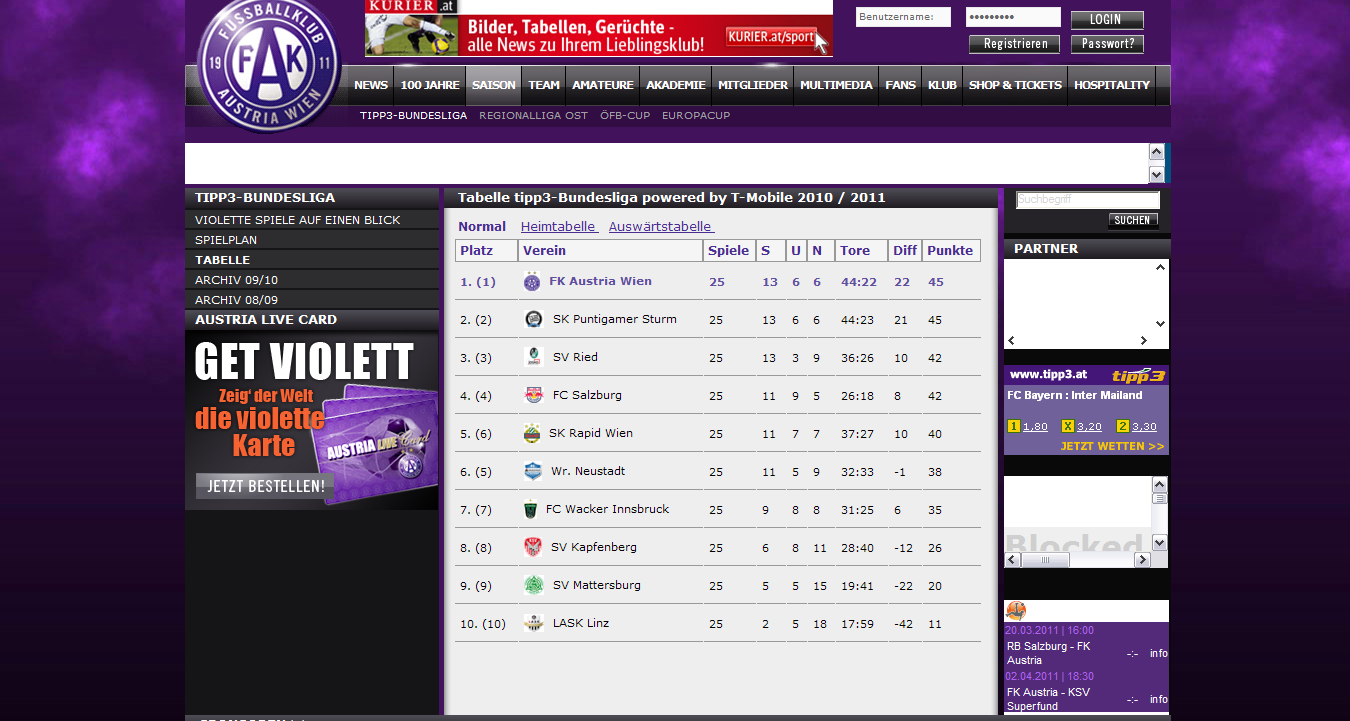The height and width of the screenshot is (721, 1350).
Task: Open the MITGLIEDER menu
Action: [753, 85]
